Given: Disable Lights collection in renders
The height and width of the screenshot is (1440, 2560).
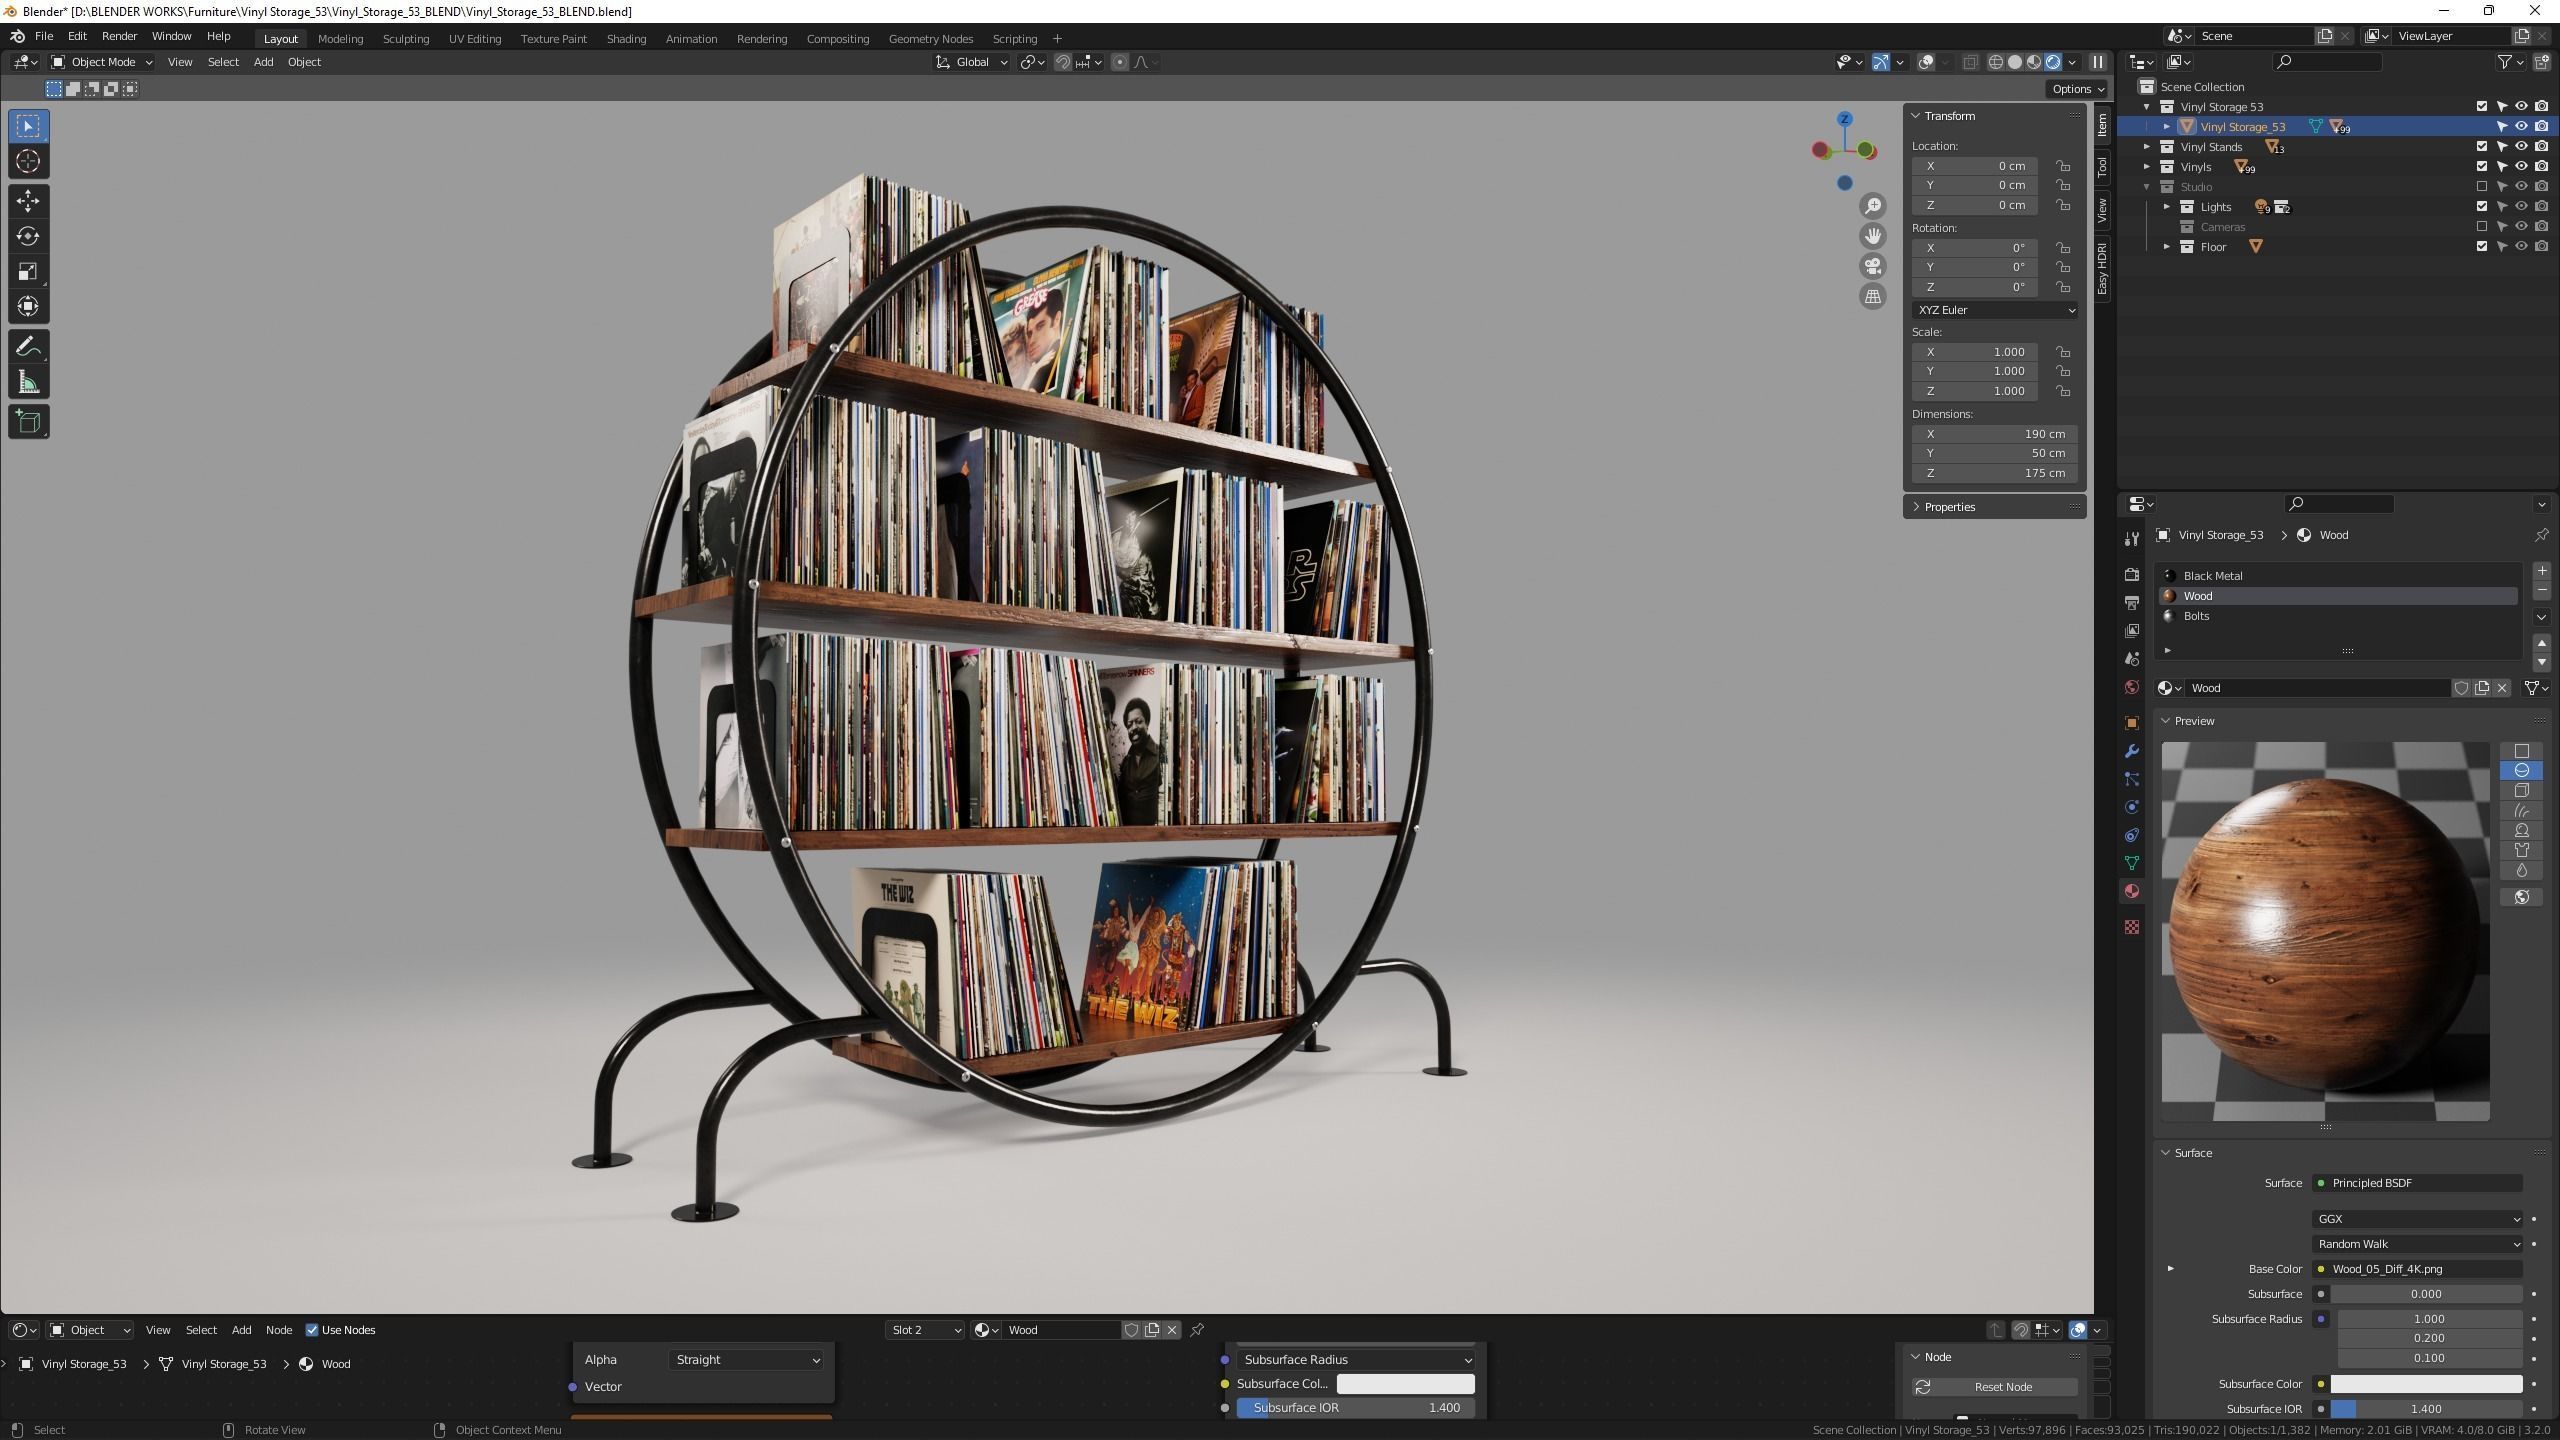Looking at the screenshot, I should click(x=2541, y=207).
